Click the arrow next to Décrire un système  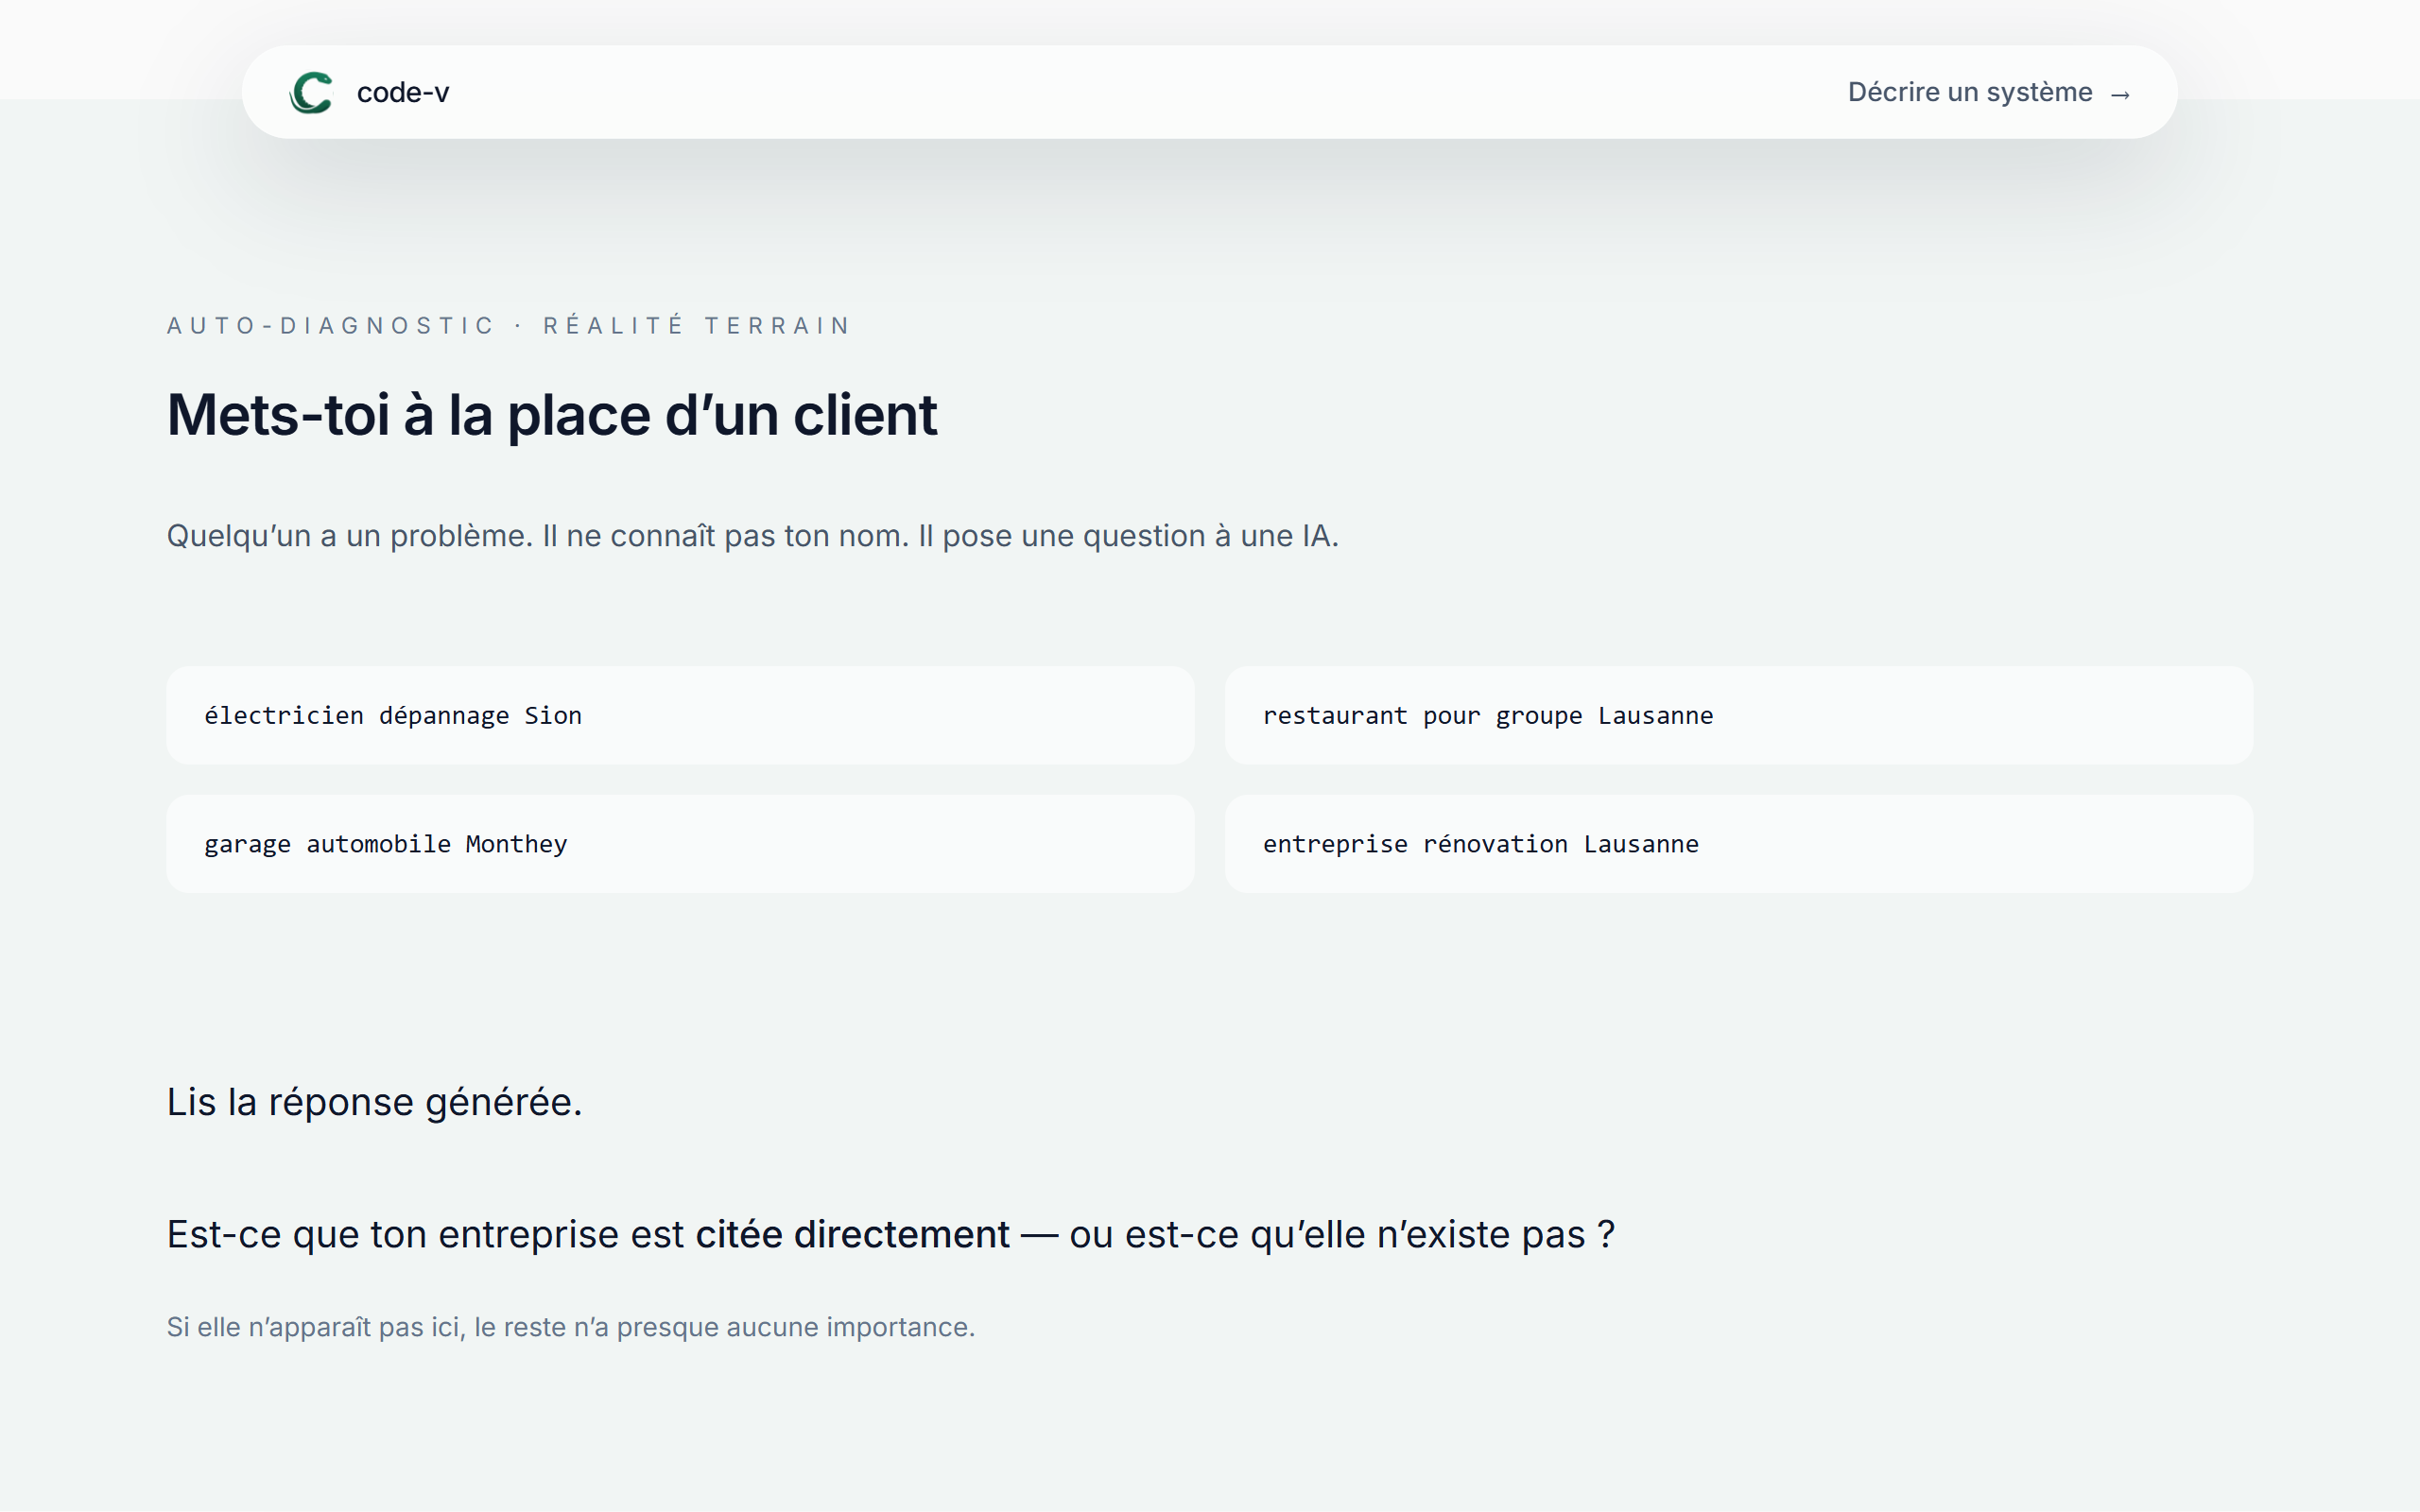coord(2119,95)
